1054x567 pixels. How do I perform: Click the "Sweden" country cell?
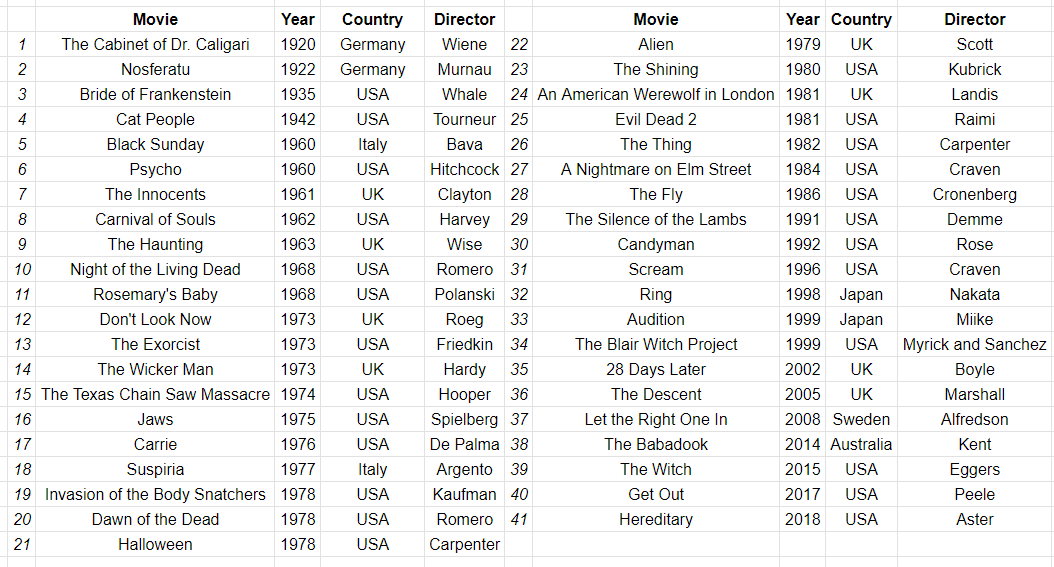point(861,419)
